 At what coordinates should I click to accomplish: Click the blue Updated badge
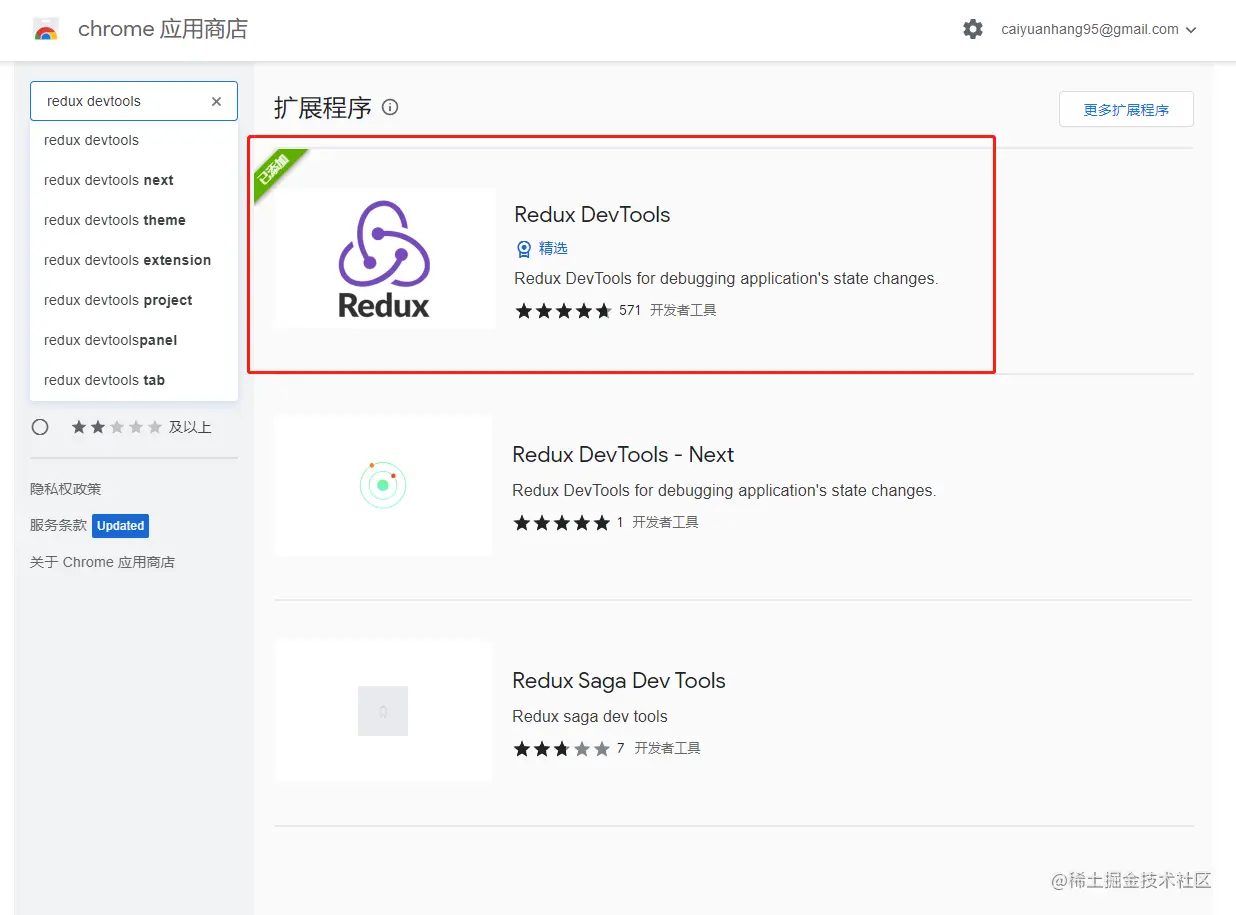[x=121, y=526]
